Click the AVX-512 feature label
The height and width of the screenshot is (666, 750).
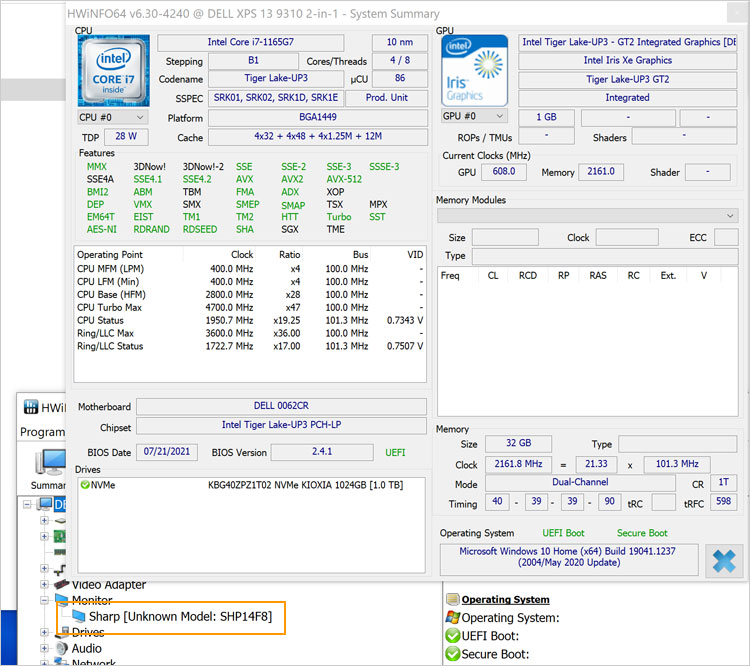coord(344,179)
